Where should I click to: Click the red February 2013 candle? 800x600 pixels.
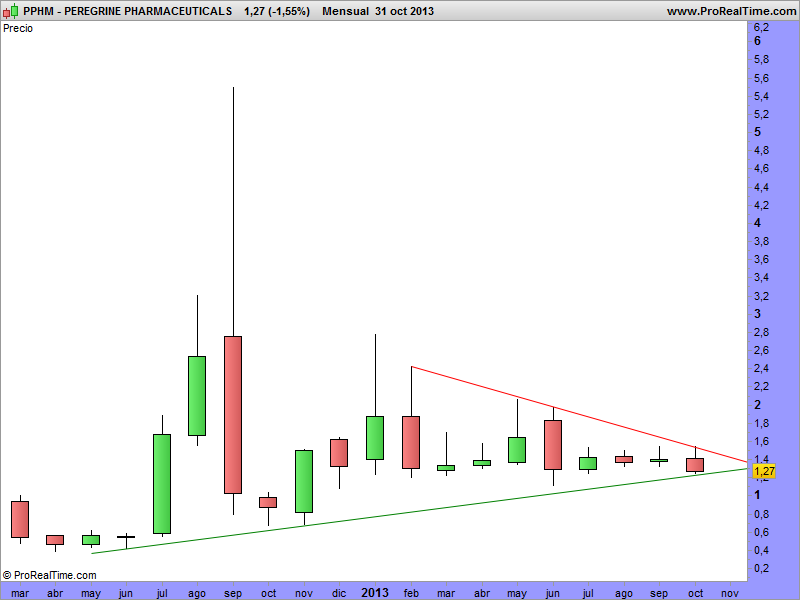[x=411, y=442]
